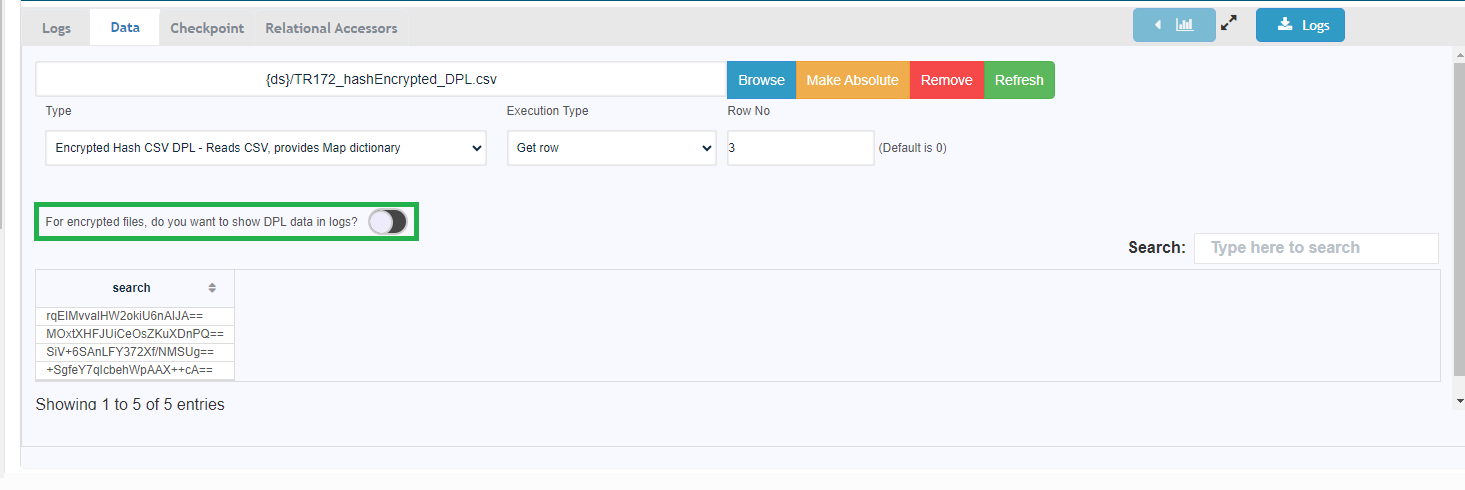The width and height of the screenshot is (1465, 490).
Task: Switch to the Logs tab
Action: [56, 28]
